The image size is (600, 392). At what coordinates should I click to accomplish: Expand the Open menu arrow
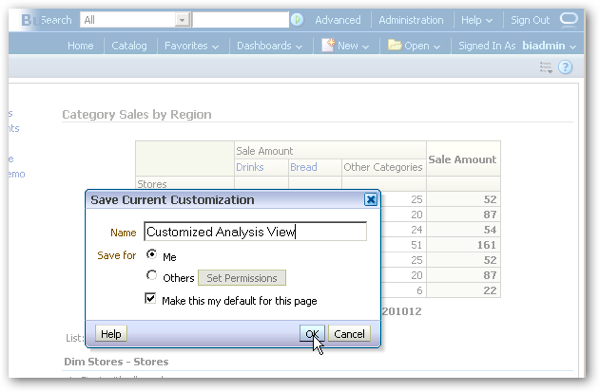(x=437, y=47)
